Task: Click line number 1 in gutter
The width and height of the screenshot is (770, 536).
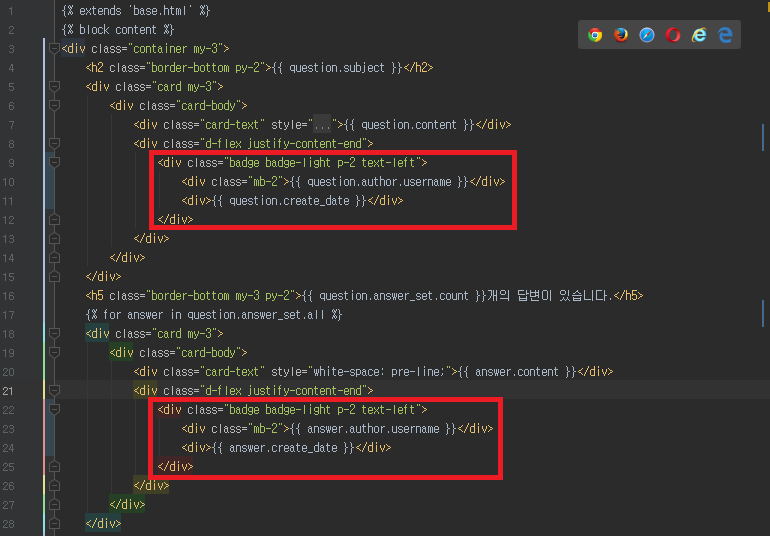Action: point(11,11)
